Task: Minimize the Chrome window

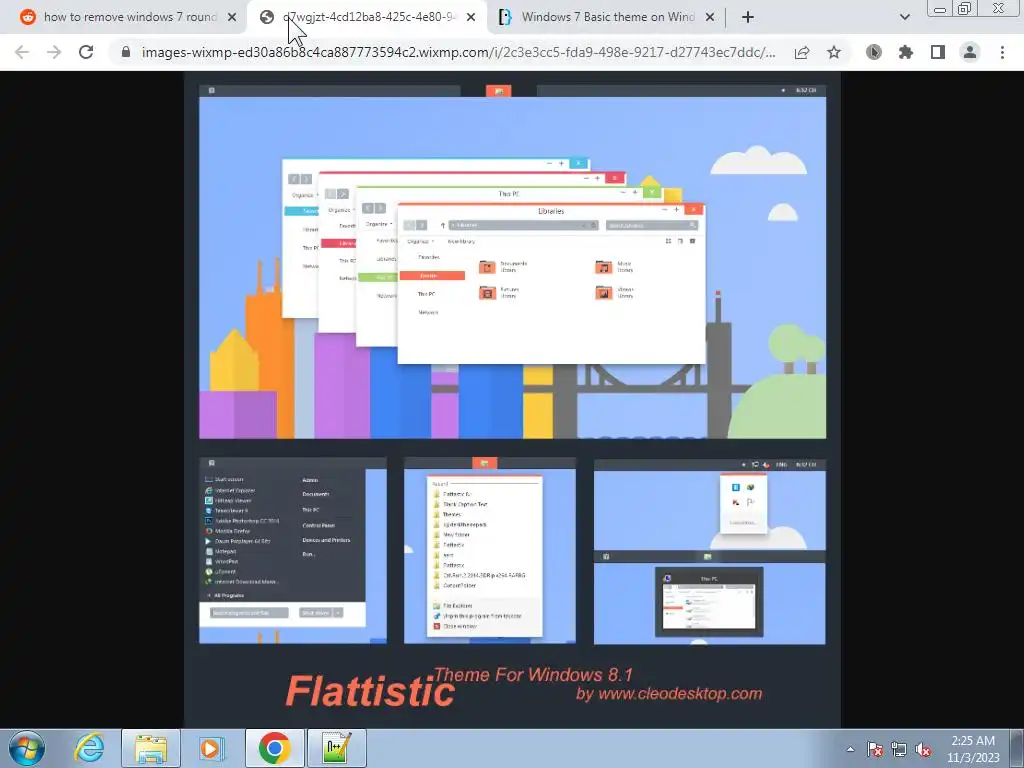Action: (x=940, y=9)
